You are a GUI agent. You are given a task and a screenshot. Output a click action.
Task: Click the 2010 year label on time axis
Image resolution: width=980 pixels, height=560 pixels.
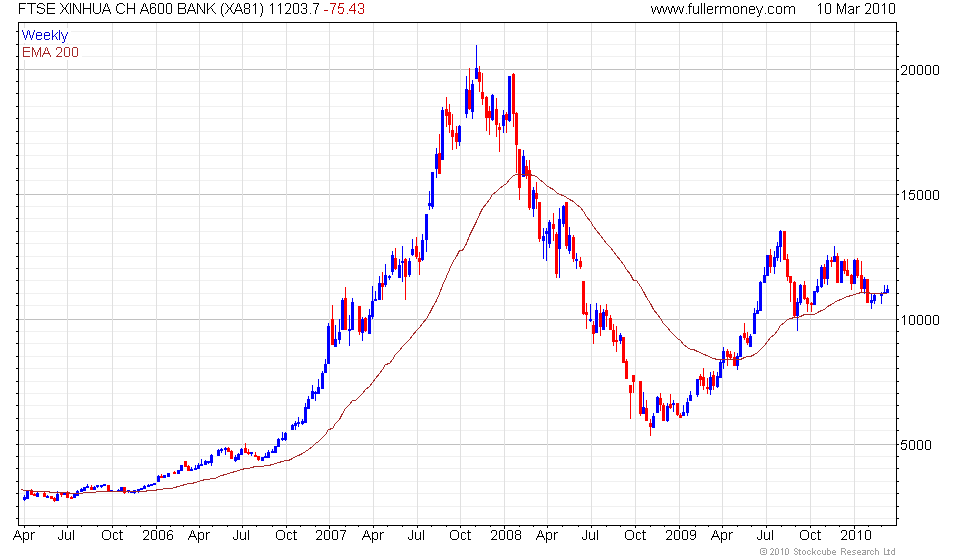coord(855,536)
